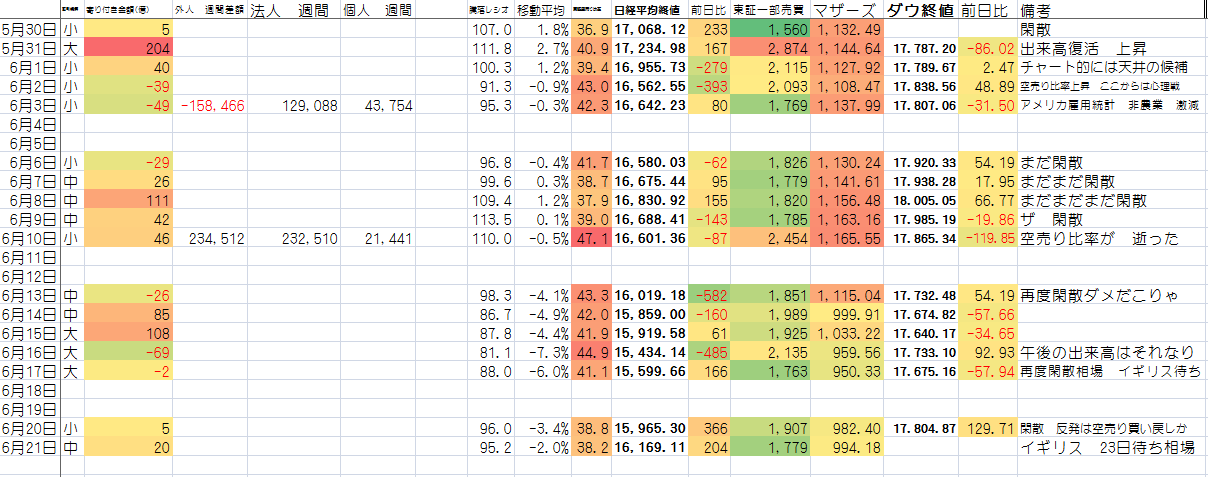Click the ダウ終値 header cell
The height and width of the screenshot is (477, 1208).
click(920, 12)
